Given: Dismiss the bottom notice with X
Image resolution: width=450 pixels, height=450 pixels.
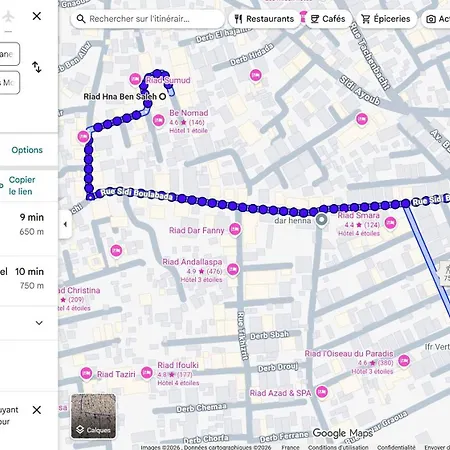Looking at the screenshot, I should pyautogui.click(x=37, y=410).
